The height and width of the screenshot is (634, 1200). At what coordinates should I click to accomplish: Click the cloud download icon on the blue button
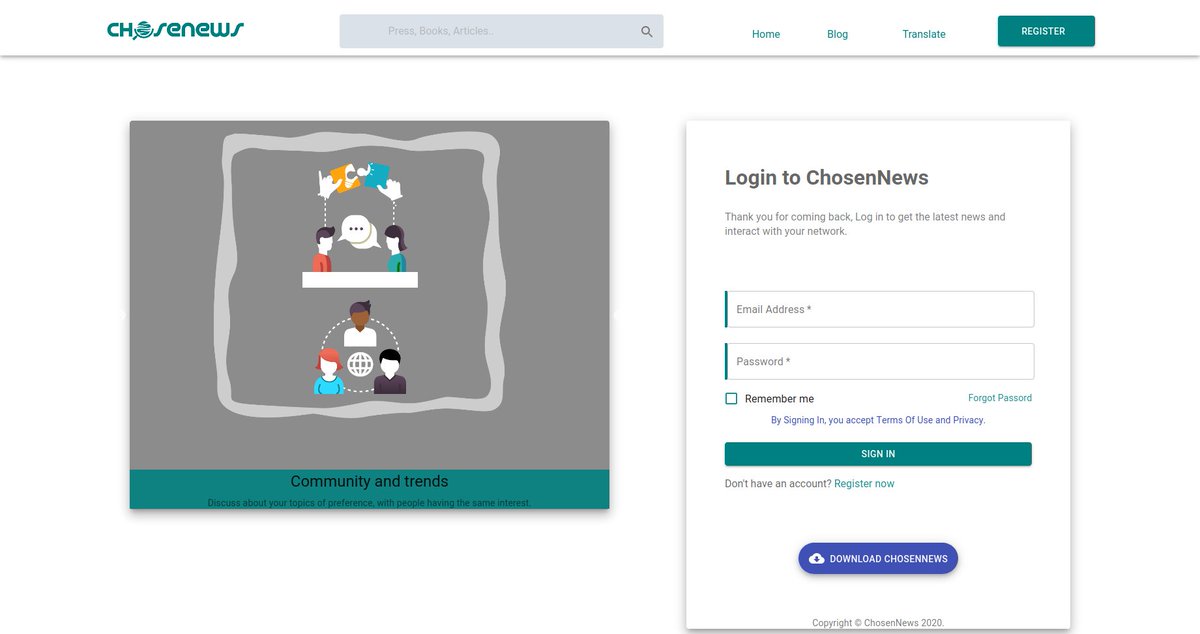816,558
